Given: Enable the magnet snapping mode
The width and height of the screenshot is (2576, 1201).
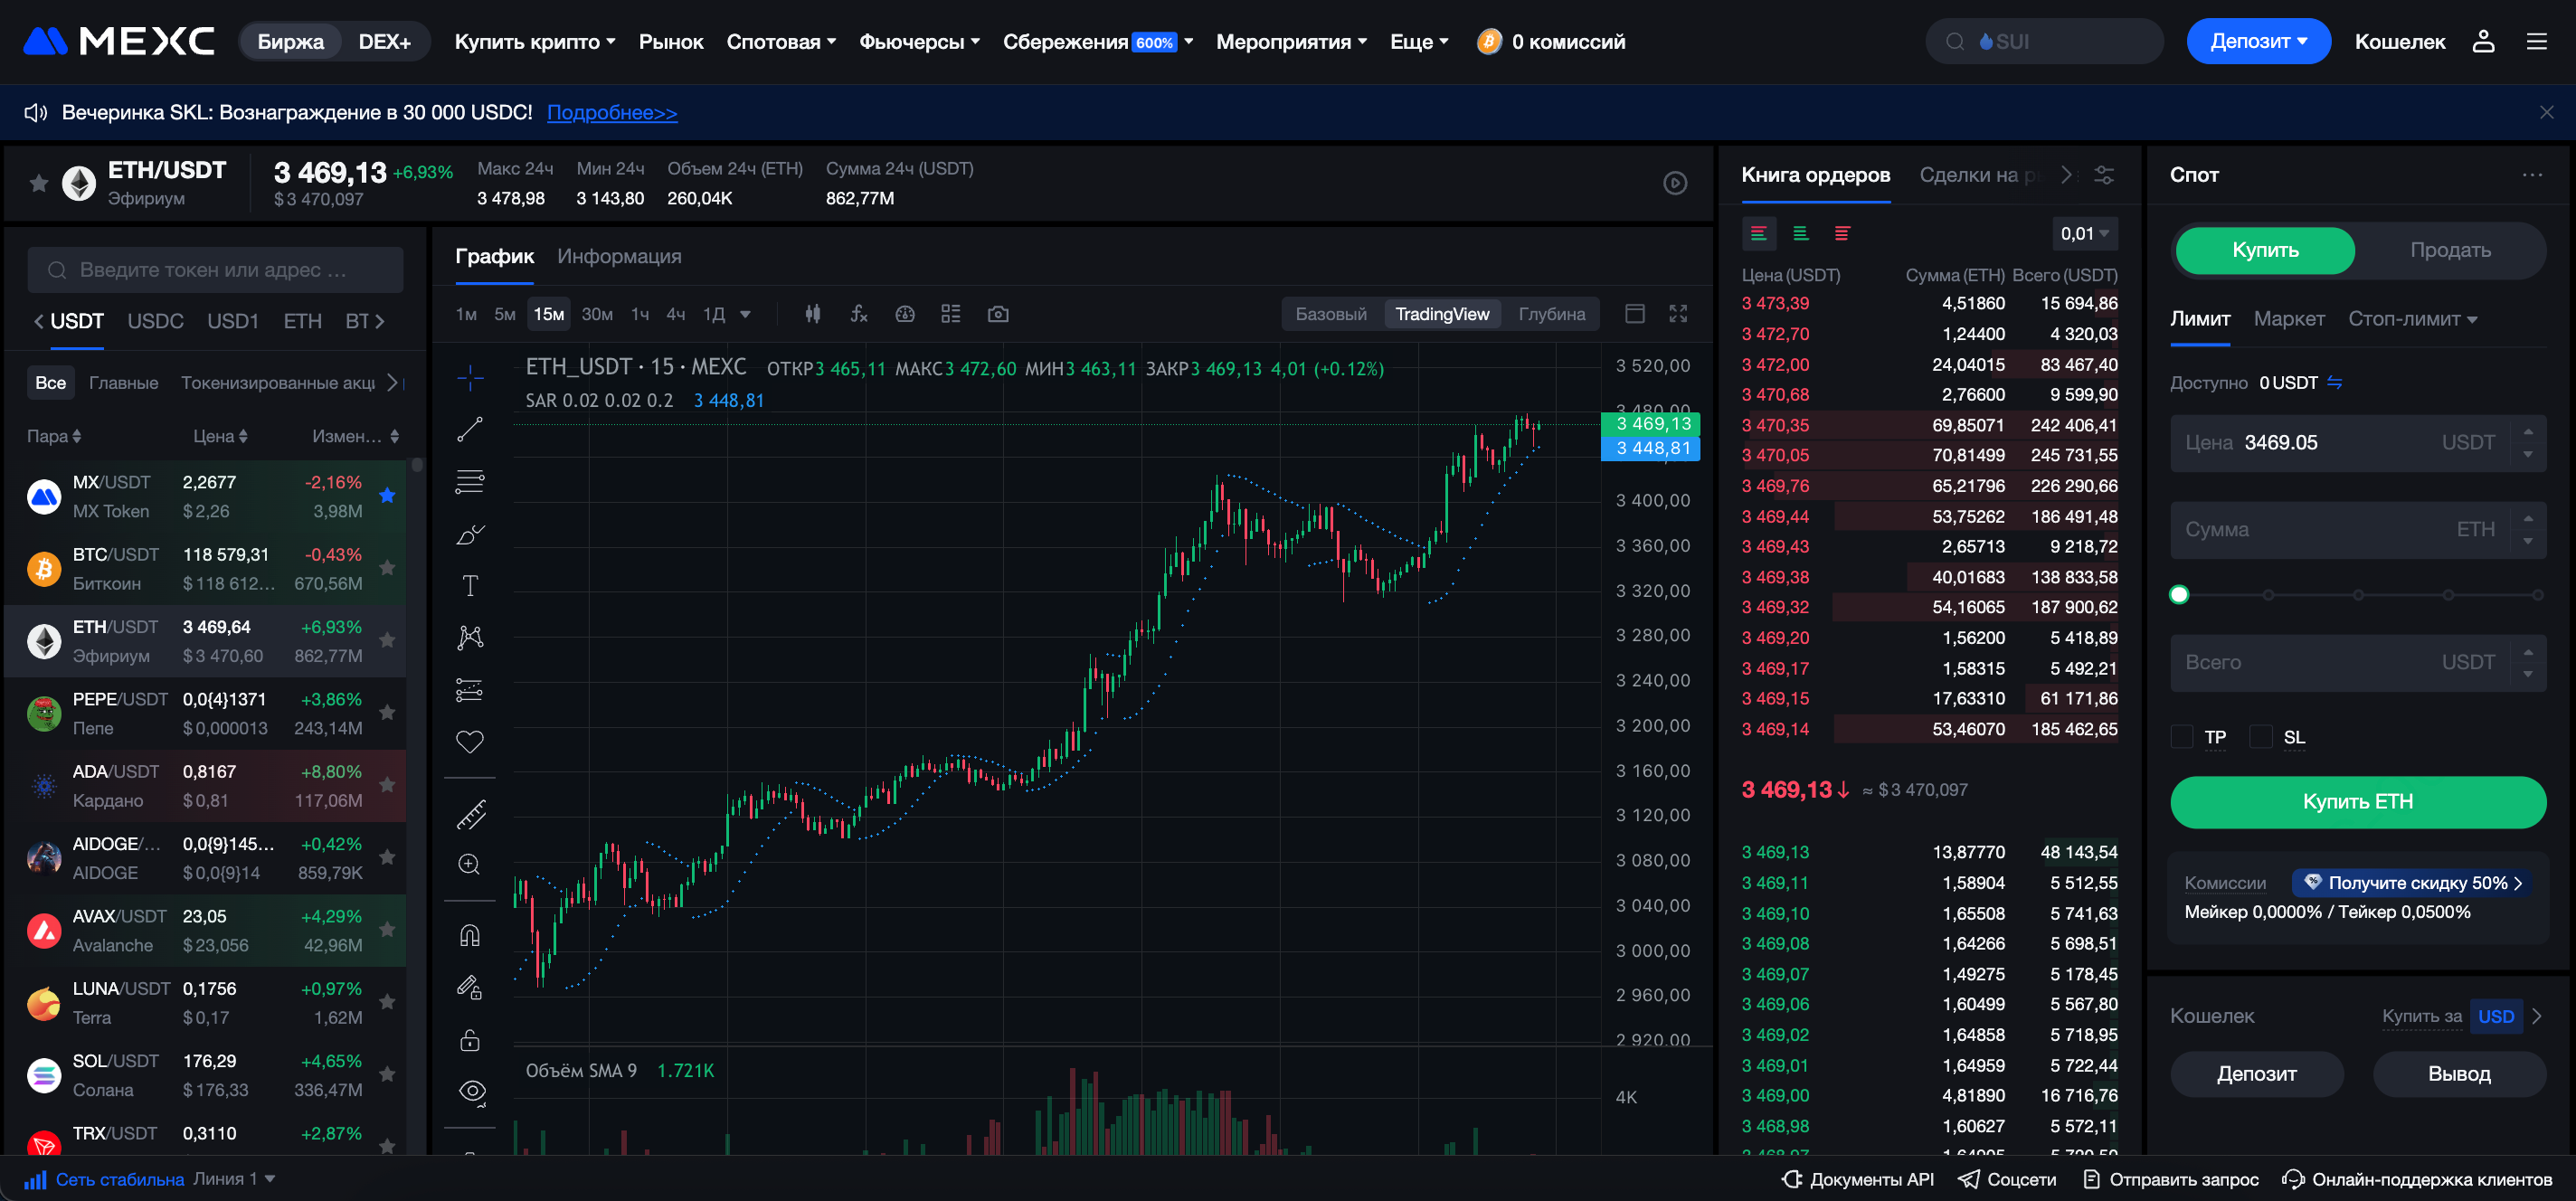Looking at the screenshot, I should [470, 935].
